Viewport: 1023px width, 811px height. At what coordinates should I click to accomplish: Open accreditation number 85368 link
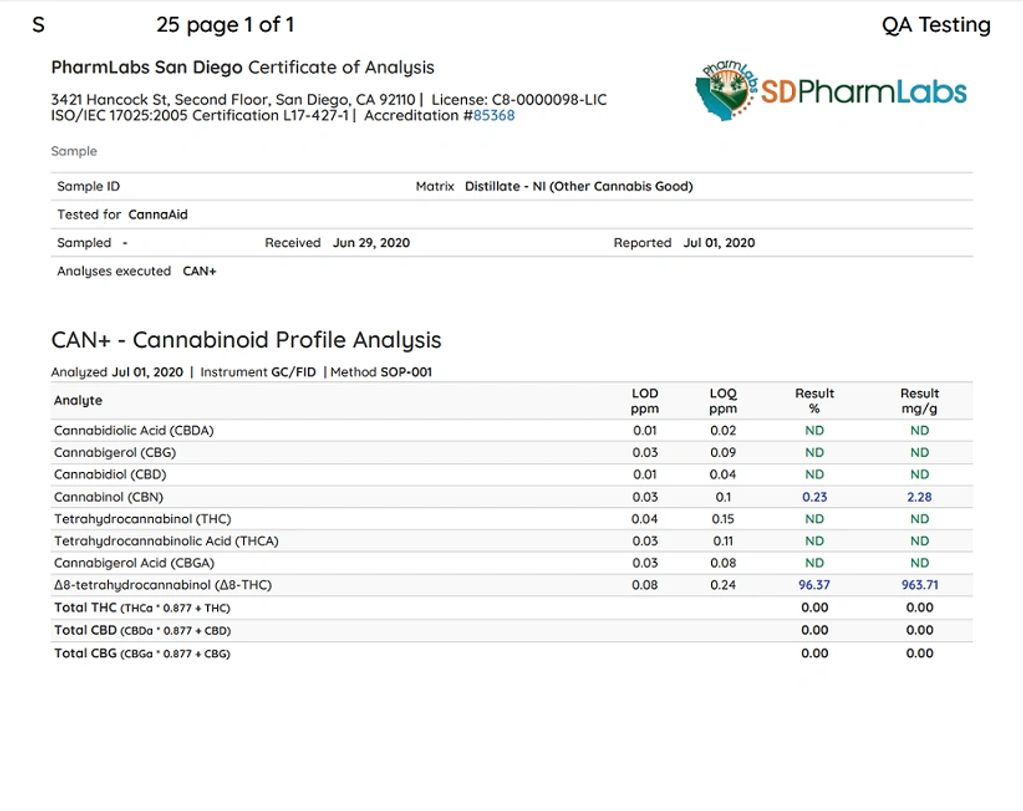[x=494, y=116]
